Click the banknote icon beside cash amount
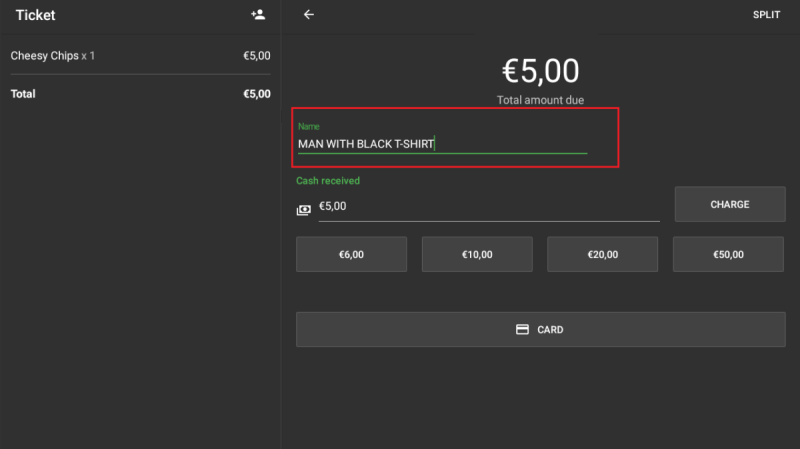The image size is (800, 449). tap(304, 210)
